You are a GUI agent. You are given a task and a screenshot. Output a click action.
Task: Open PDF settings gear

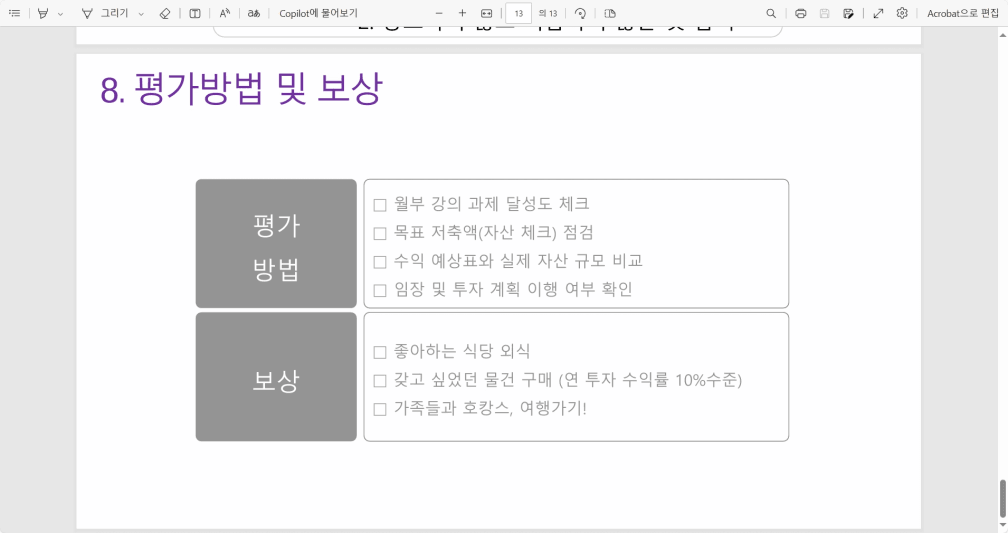coord(902,13)
